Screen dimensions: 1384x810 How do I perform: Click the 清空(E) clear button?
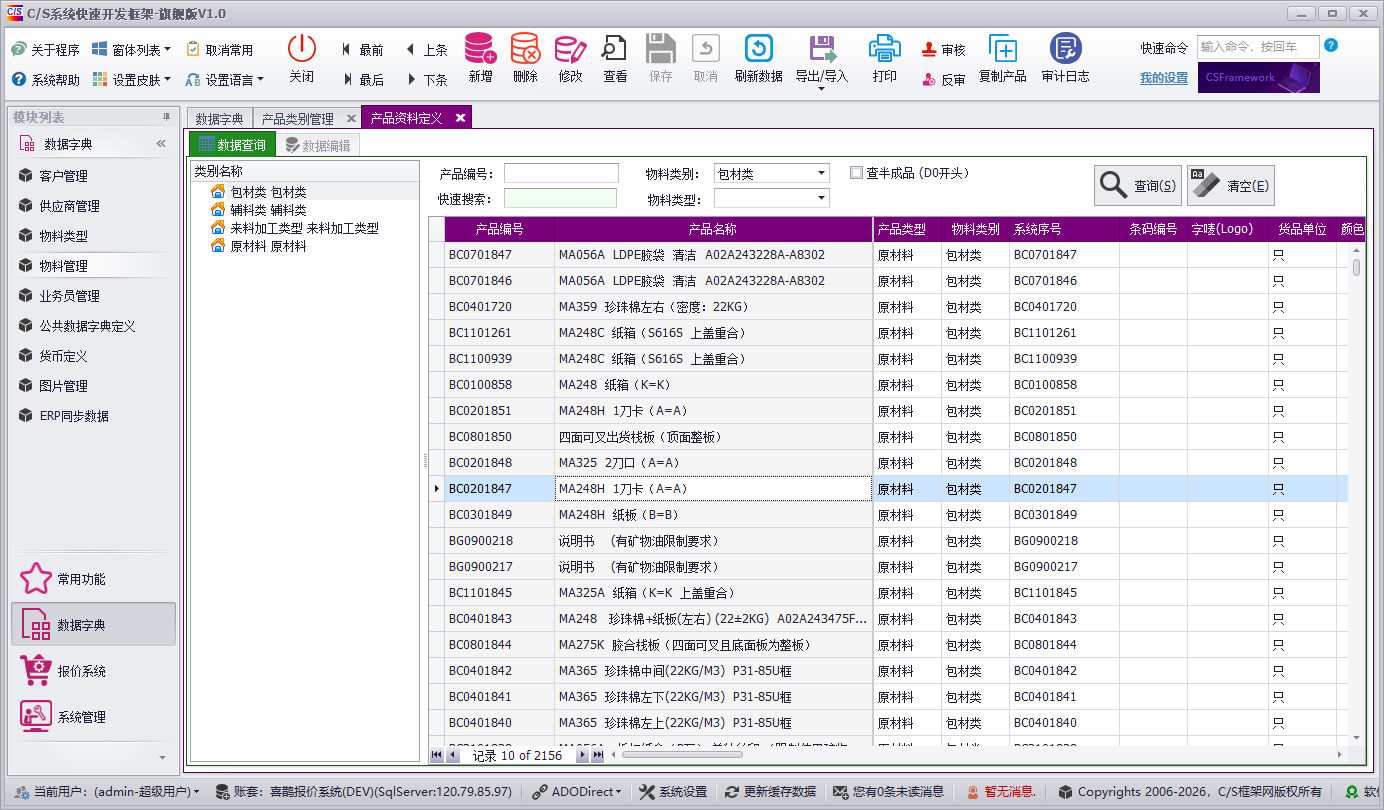[1231, 186]
